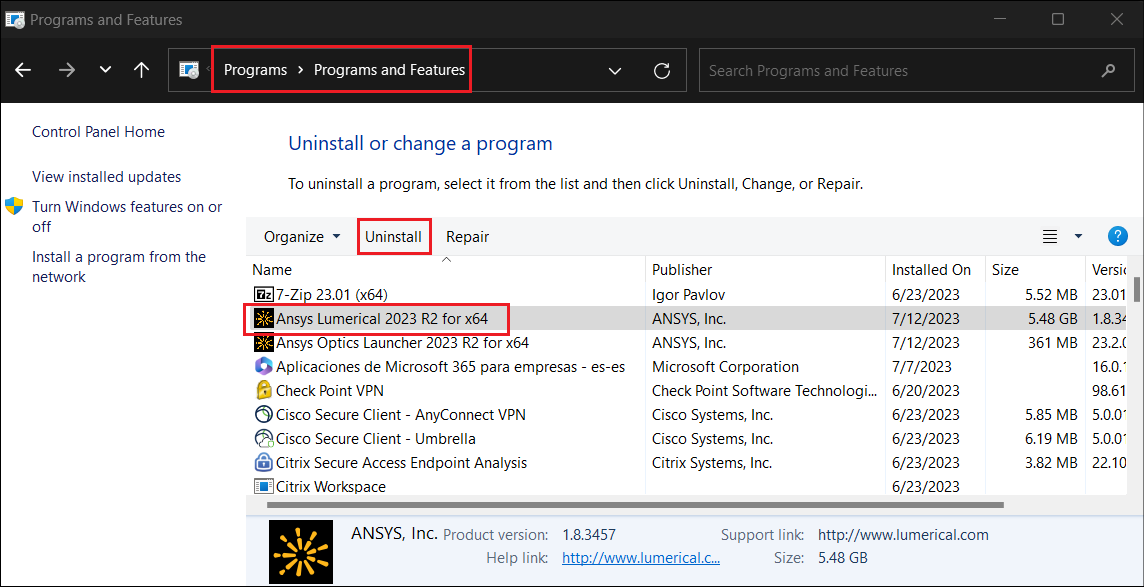Maximize the Programs and Features window
This screenshot has width=1144, height=587.
click(x=1058, y=19)
